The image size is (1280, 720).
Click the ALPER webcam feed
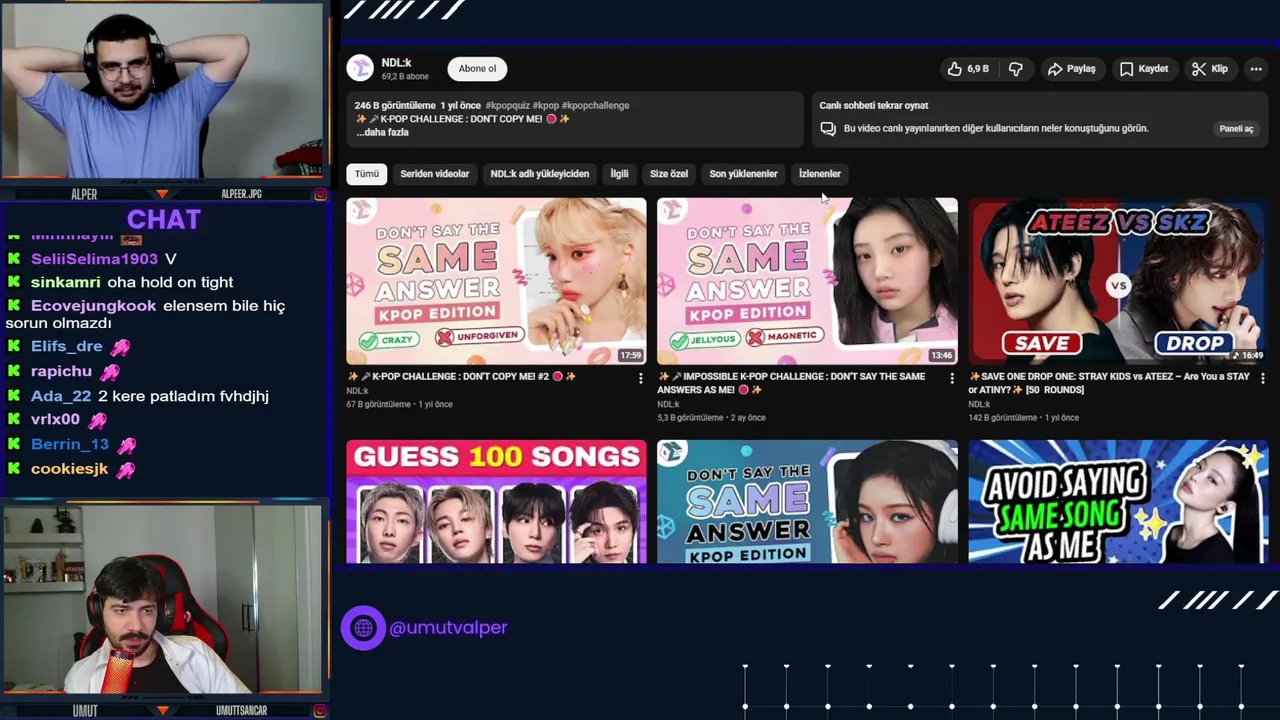pos(163,93)
